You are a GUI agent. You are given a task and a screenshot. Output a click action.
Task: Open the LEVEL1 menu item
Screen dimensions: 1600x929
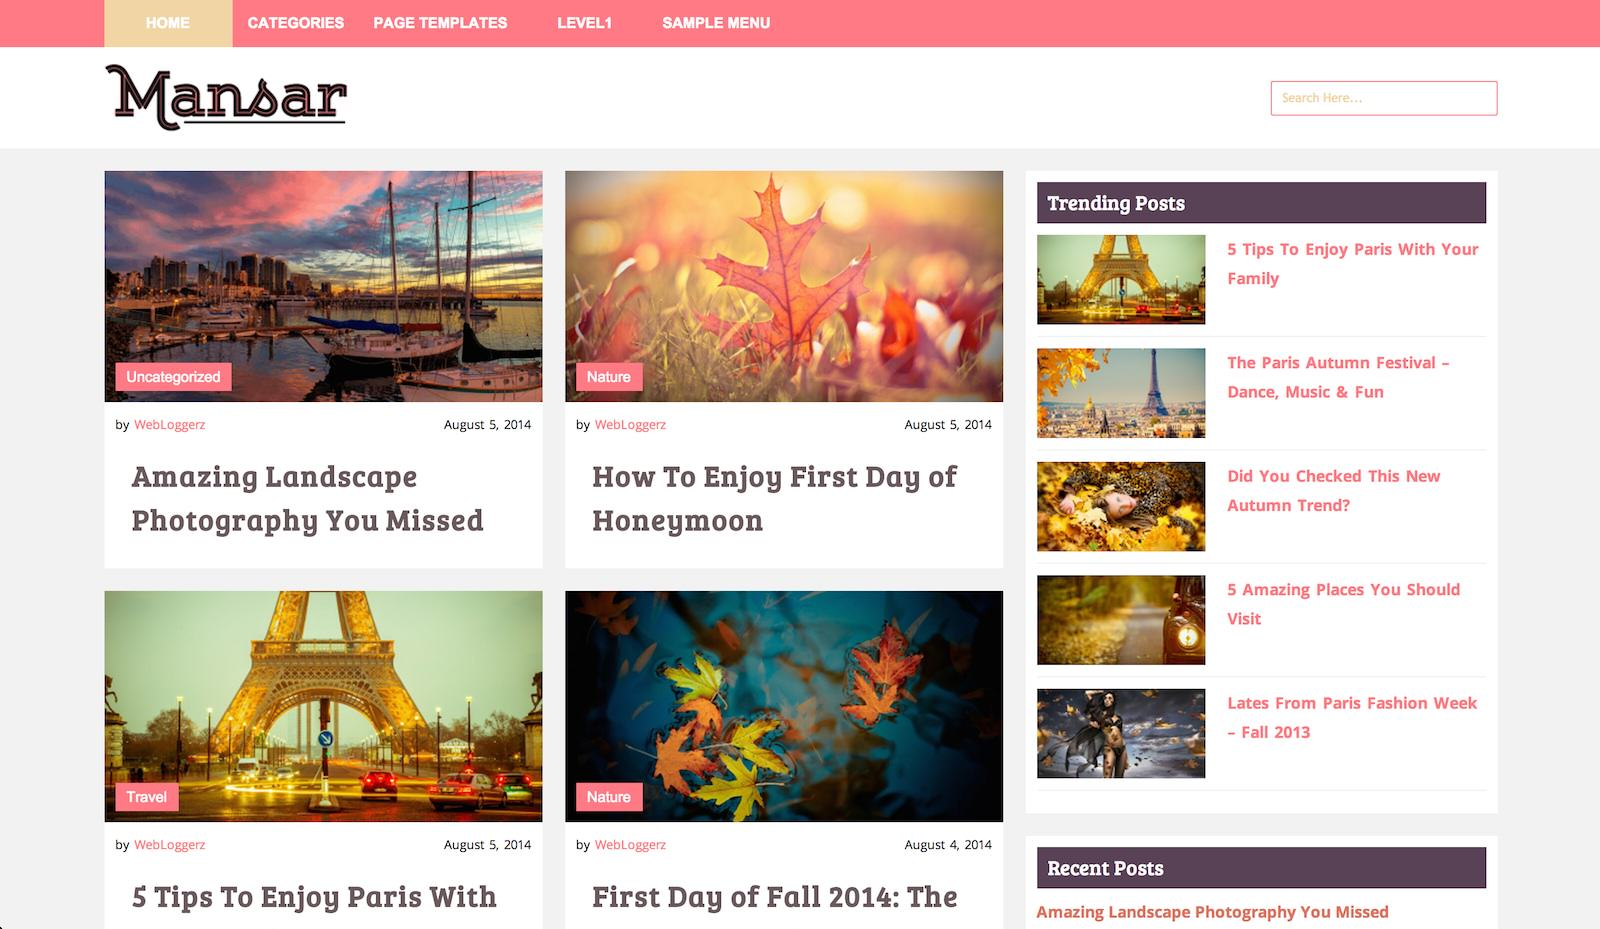pos(584,23)
